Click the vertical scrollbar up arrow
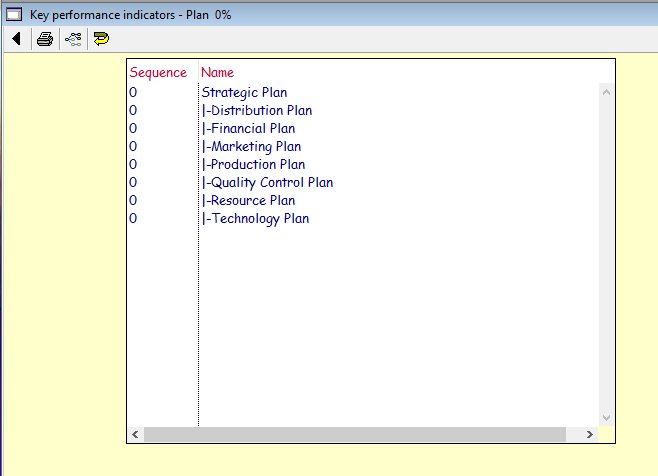Image resolution: width=658 pixels, height=476 pixels. [x=604, y=92]
